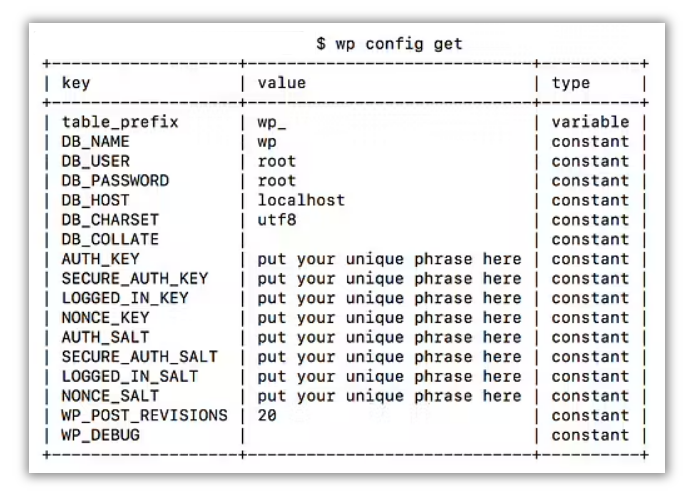691x497 pixels.
Task: Click the "20" post revisions value
Action: pos(267,416)
